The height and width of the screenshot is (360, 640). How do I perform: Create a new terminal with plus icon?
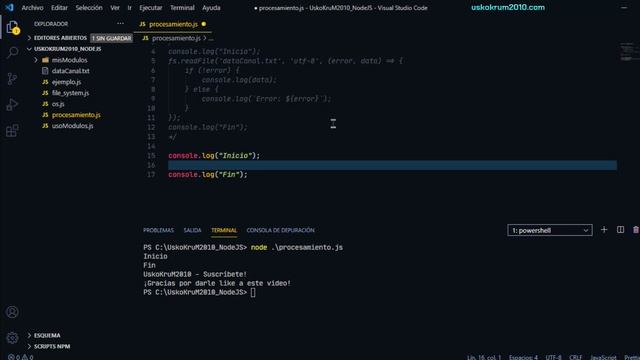[604, 230]
